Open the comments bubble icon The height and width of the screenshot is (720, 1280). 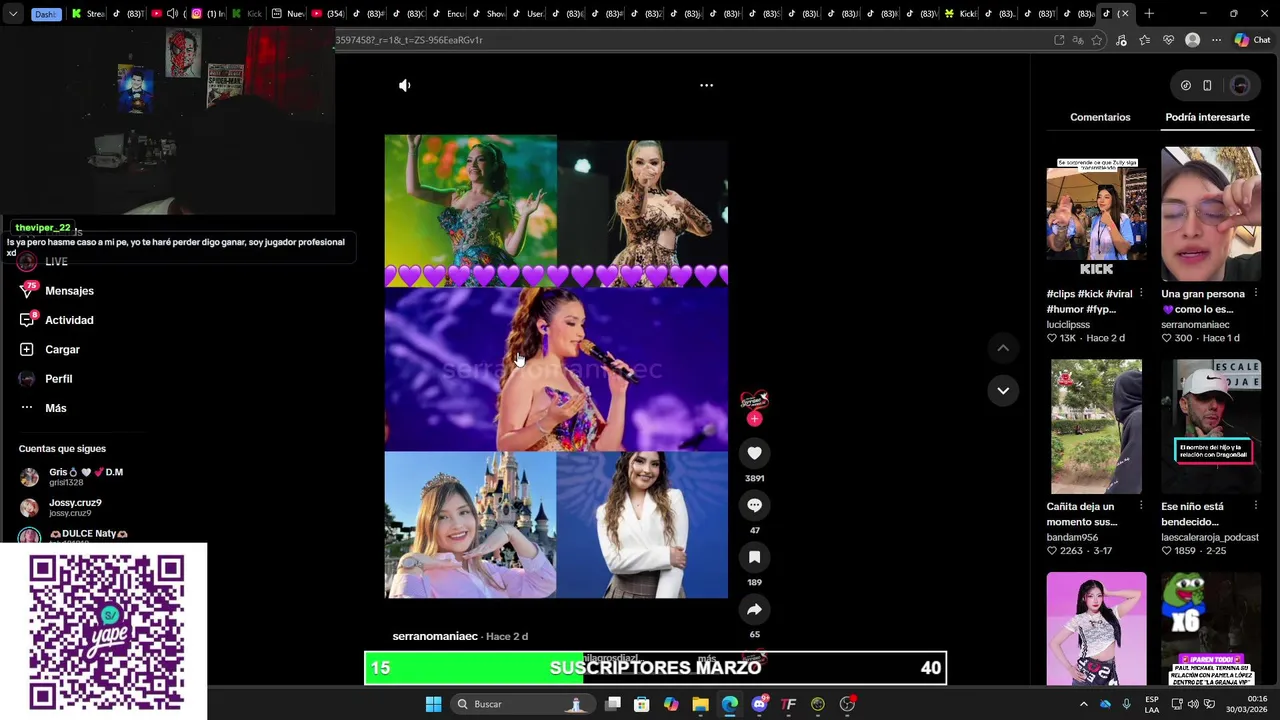[754, 505]
